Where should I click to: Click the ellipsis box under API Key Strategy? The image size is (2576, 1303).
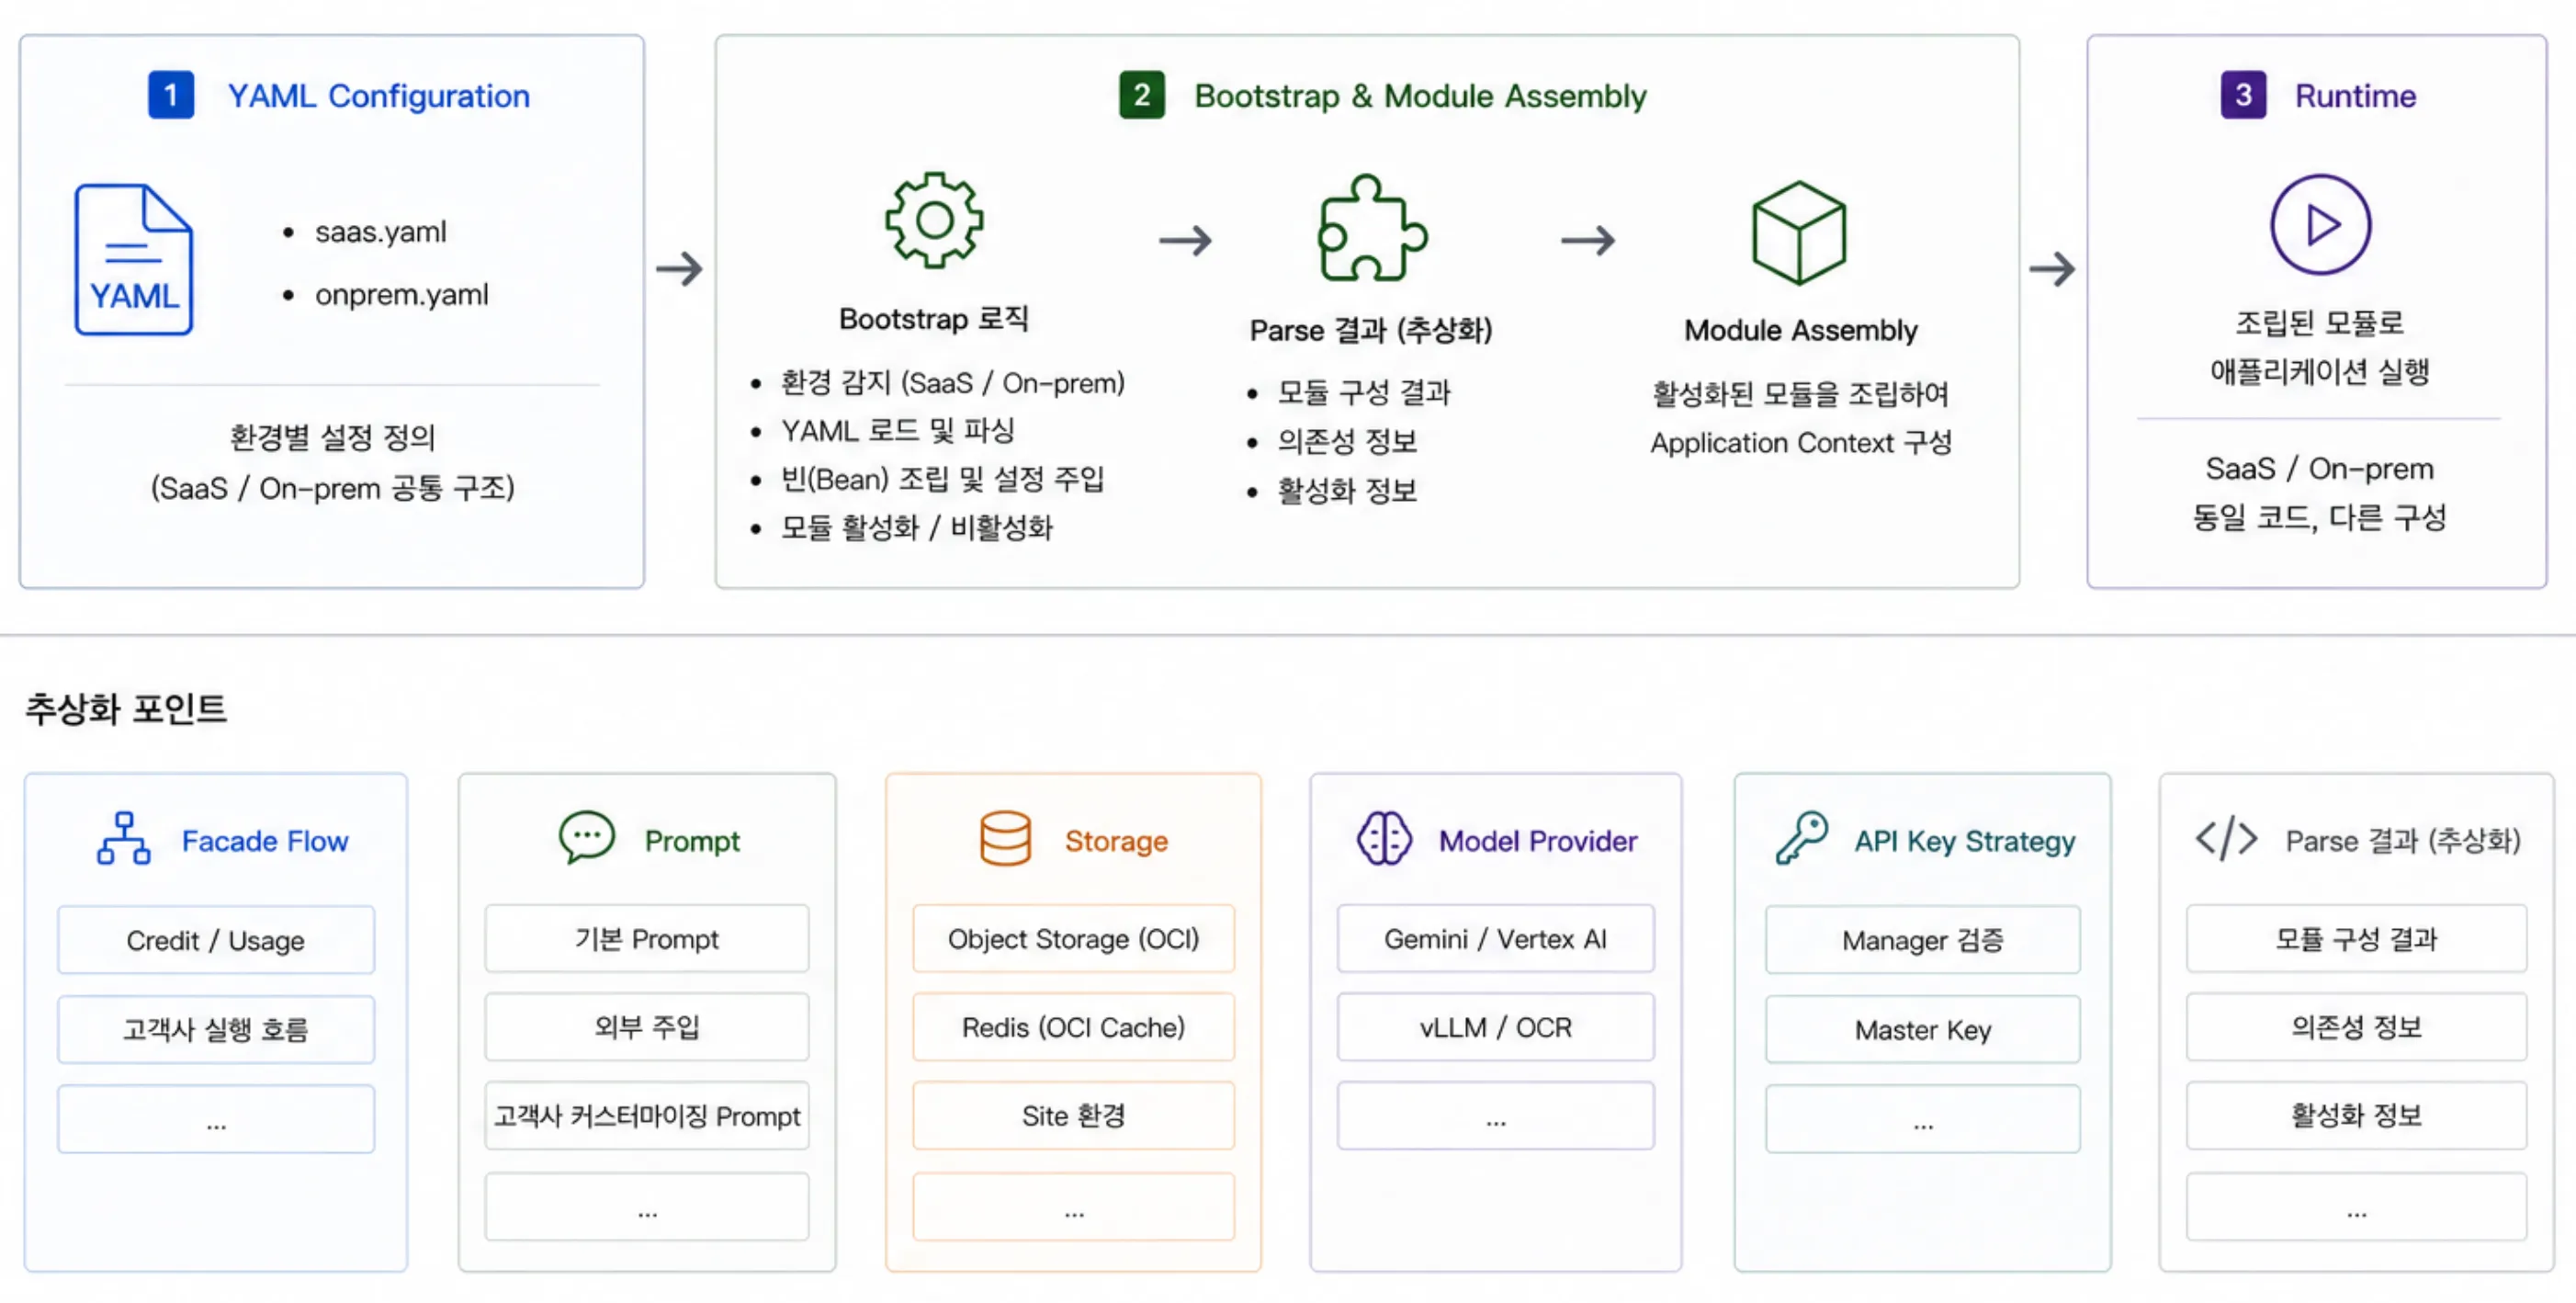tap(1923, 1119)
